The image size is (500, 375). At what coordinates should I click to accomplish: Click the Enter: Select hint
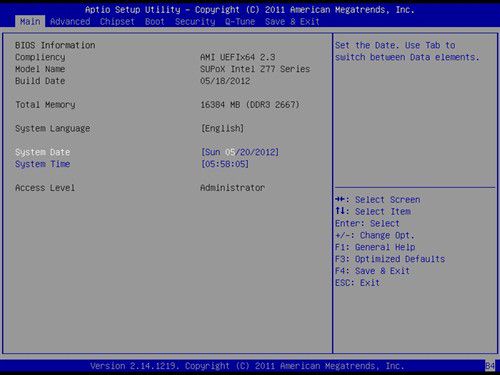pyautogui.click(x=367, y=223)
